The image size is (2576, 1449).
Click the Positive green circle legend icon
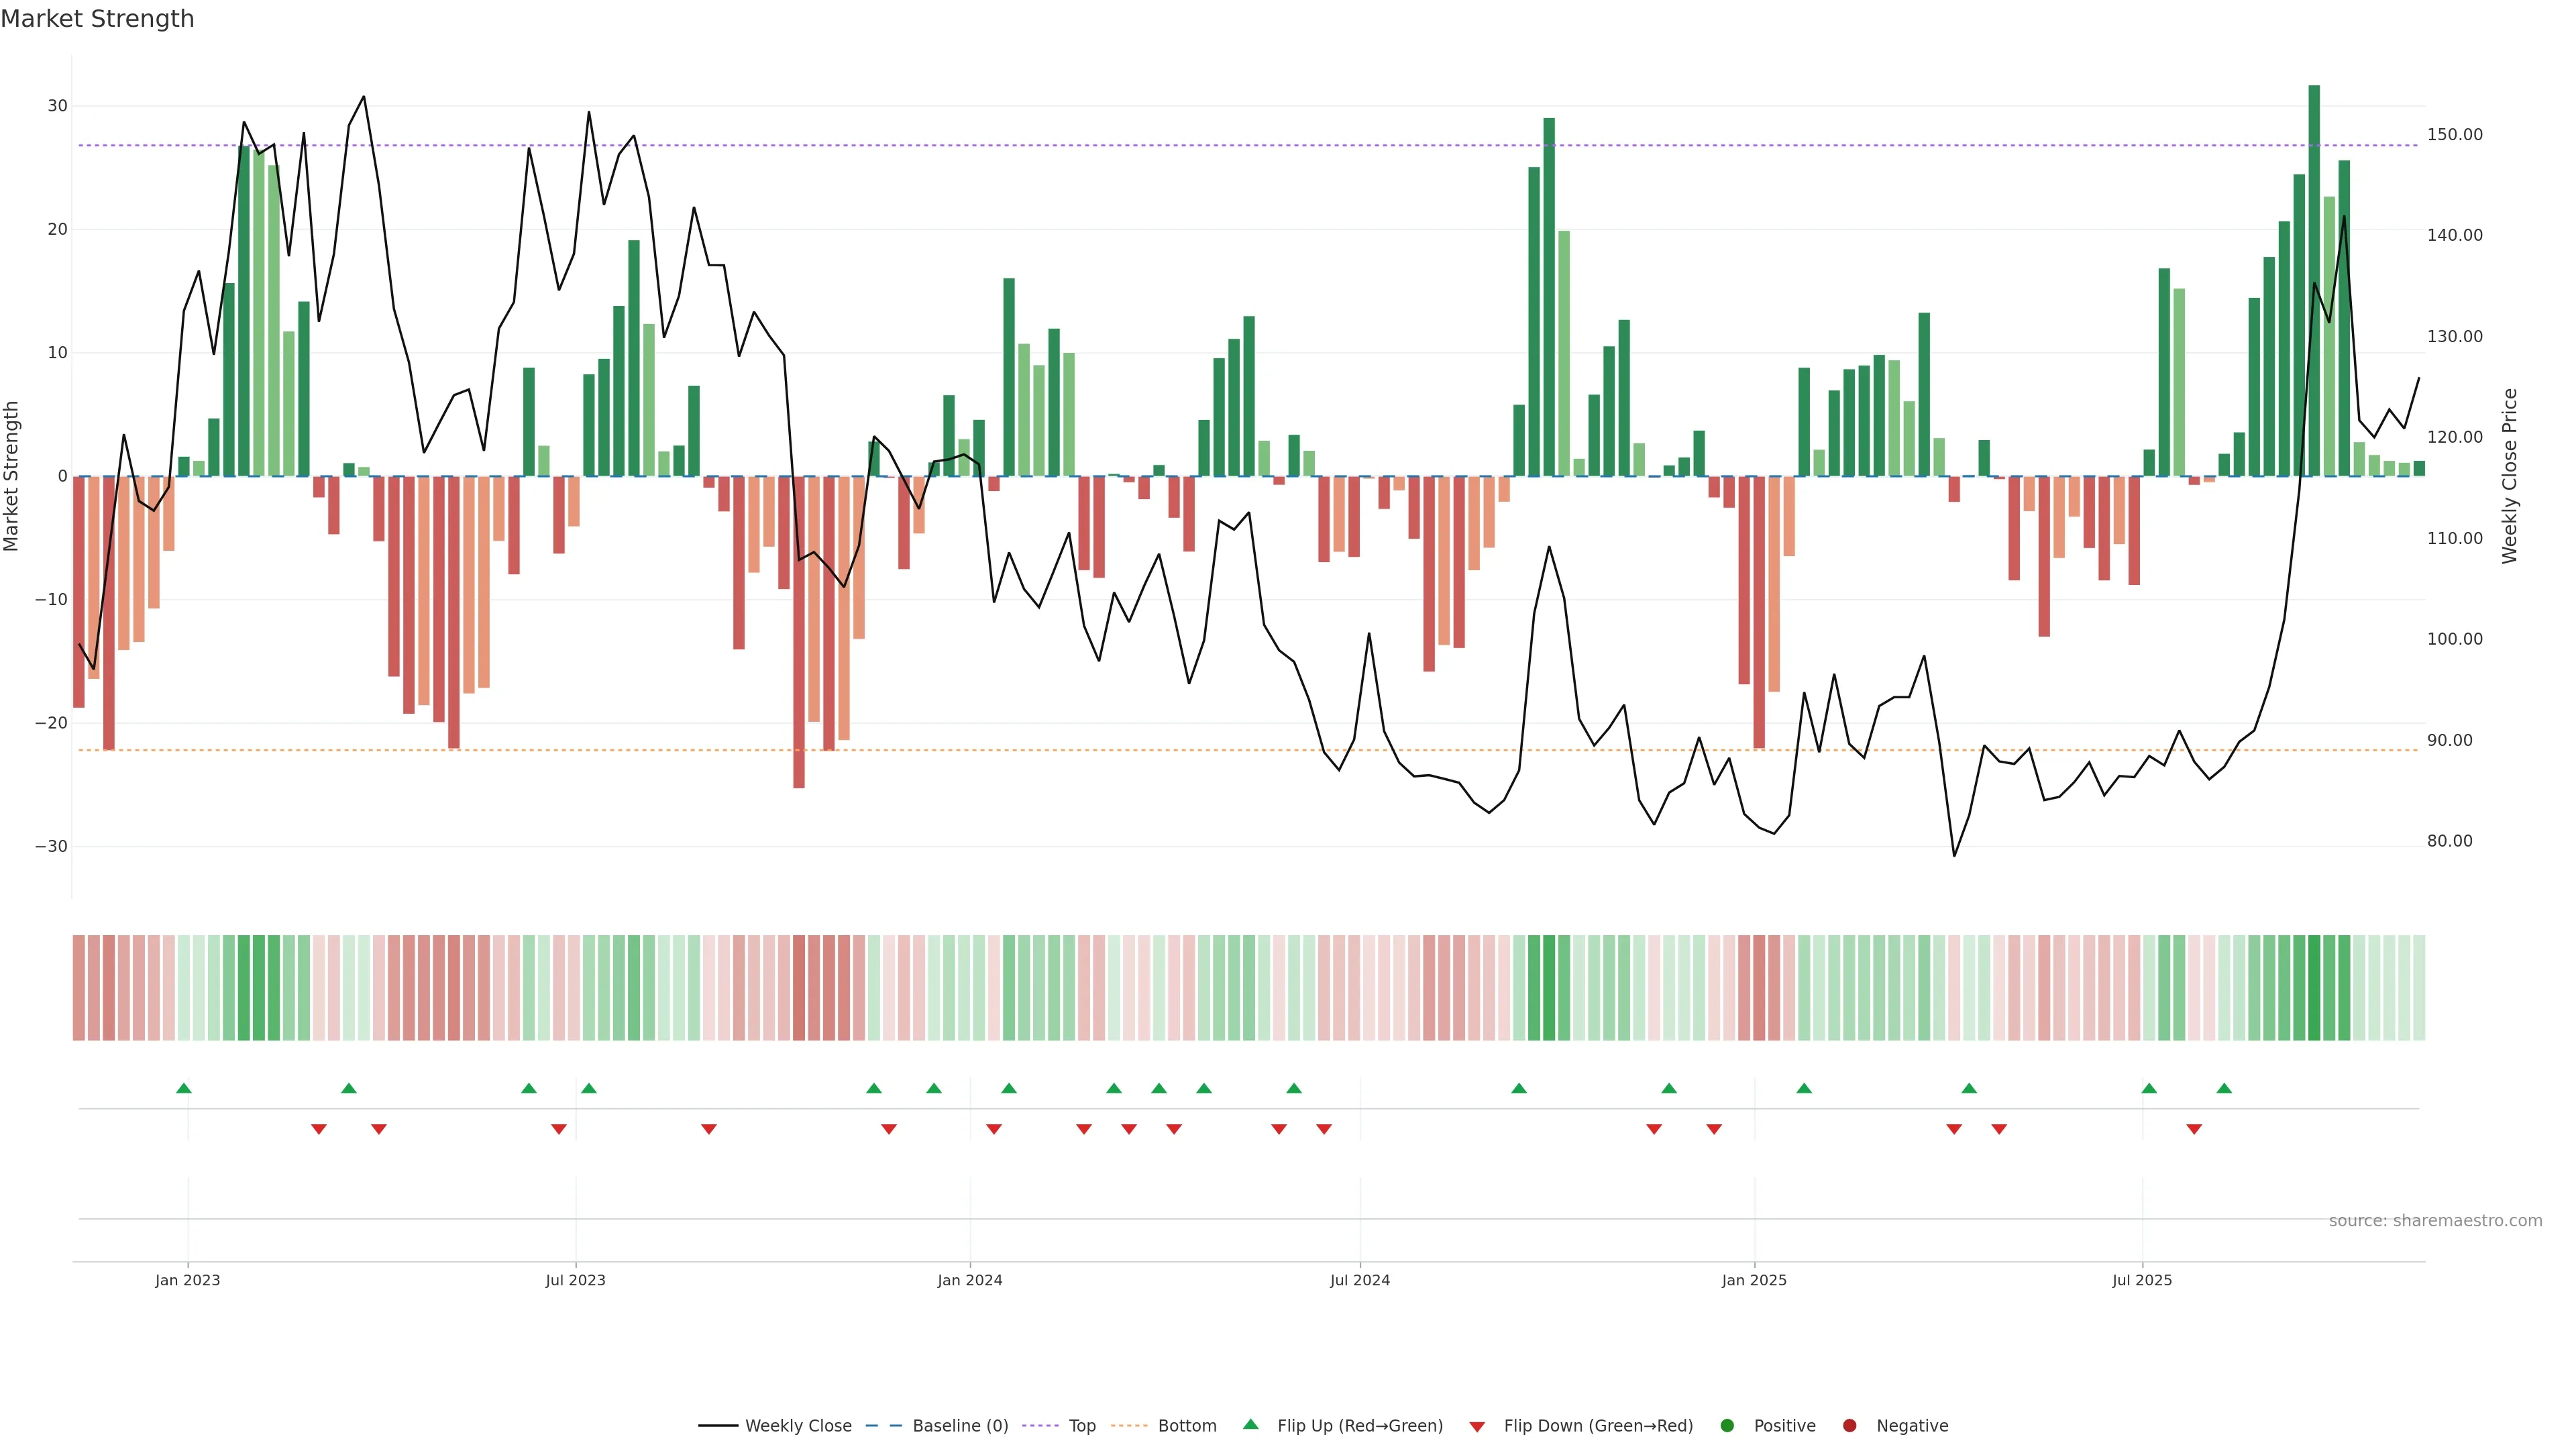pos(1727,1426)
